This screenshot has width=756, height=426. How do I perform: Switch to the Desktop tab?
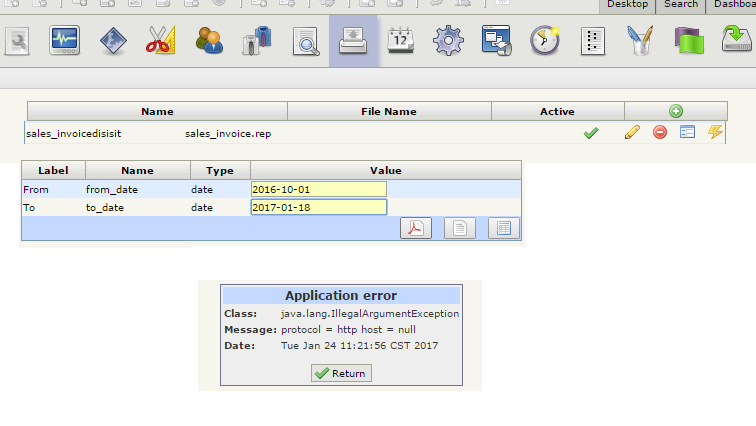tap(627, 6)
